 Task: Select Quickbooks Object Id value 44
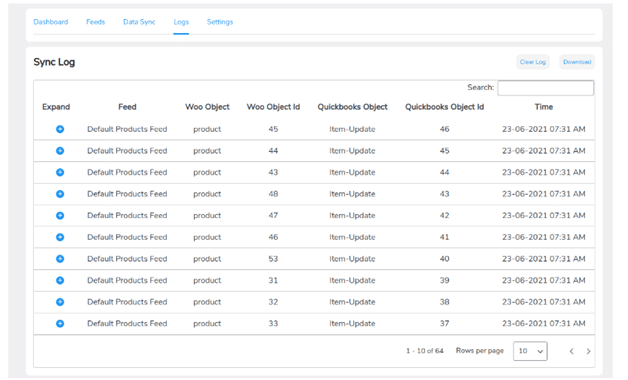pos(445,172)
